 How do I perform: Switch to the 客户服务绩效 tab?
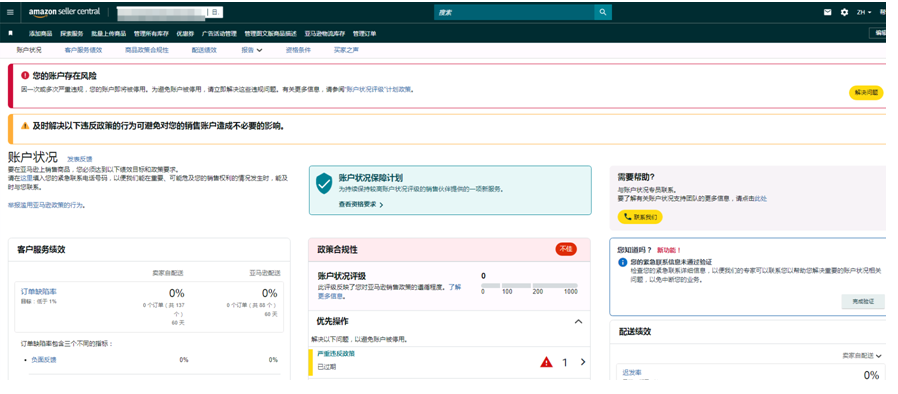pos(83,50)
